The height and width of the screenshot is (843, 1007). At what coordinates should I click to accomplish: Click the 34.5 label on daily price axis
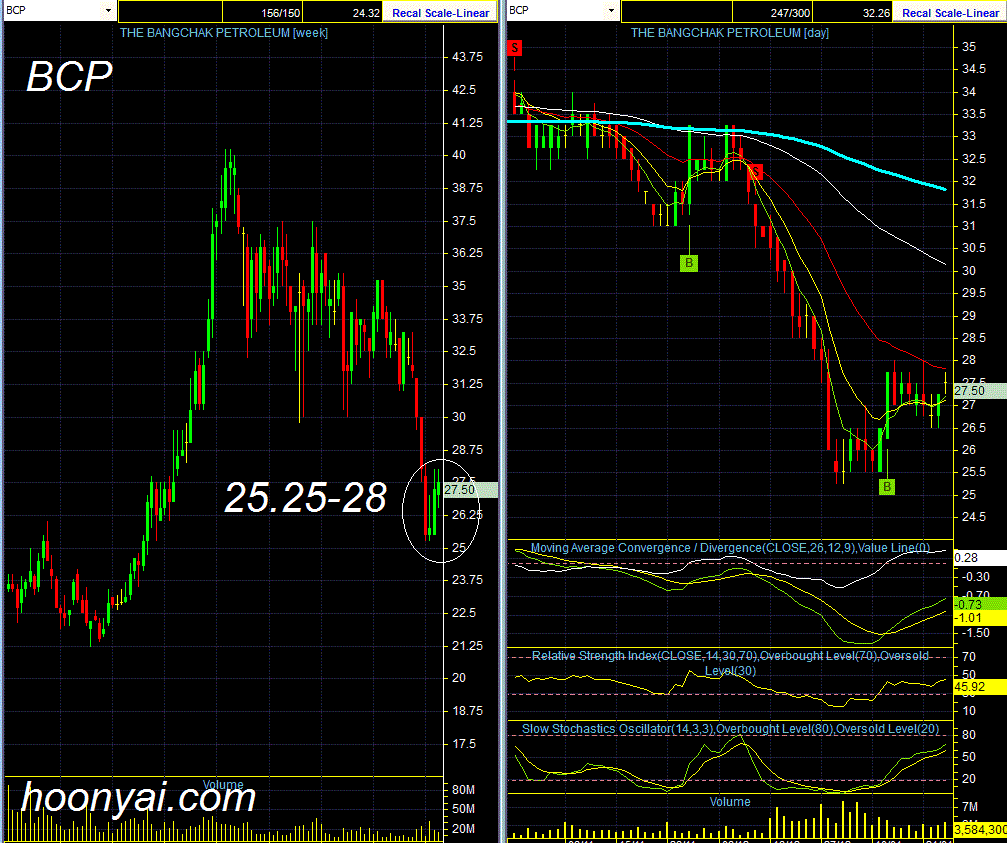[974, 69]
